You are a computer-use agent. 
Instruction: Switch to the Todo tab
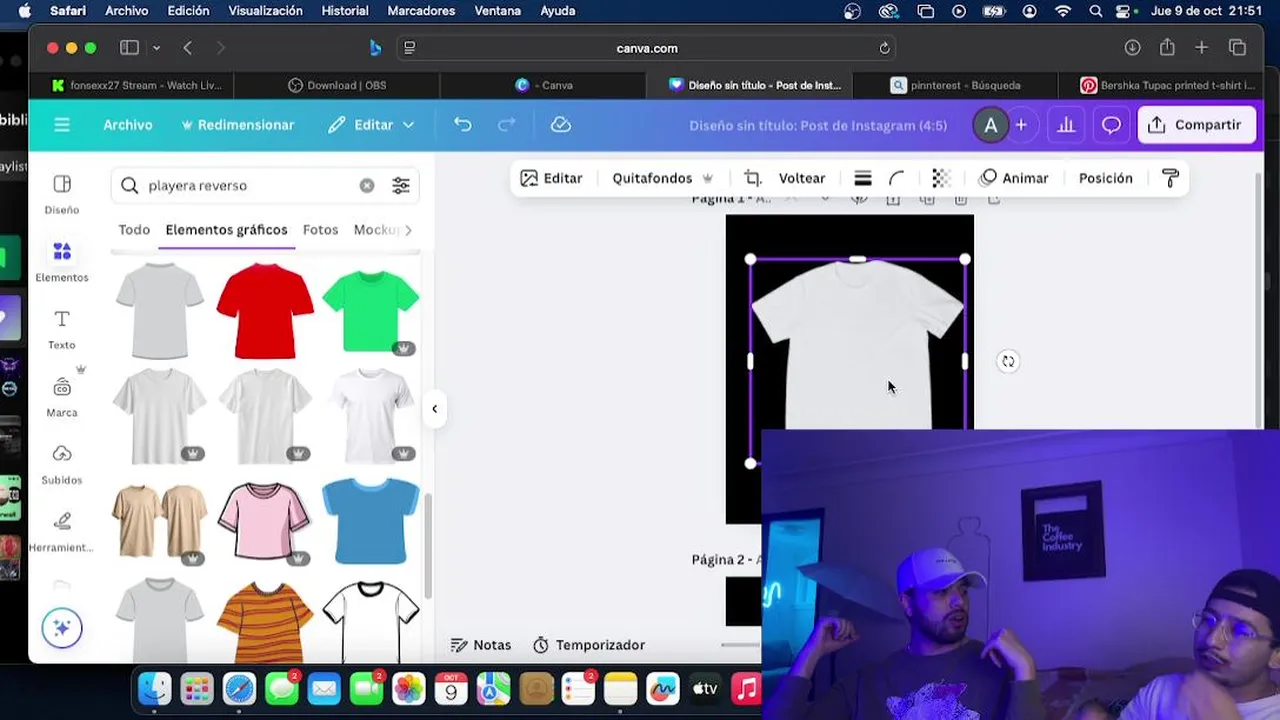pos(134,230)
